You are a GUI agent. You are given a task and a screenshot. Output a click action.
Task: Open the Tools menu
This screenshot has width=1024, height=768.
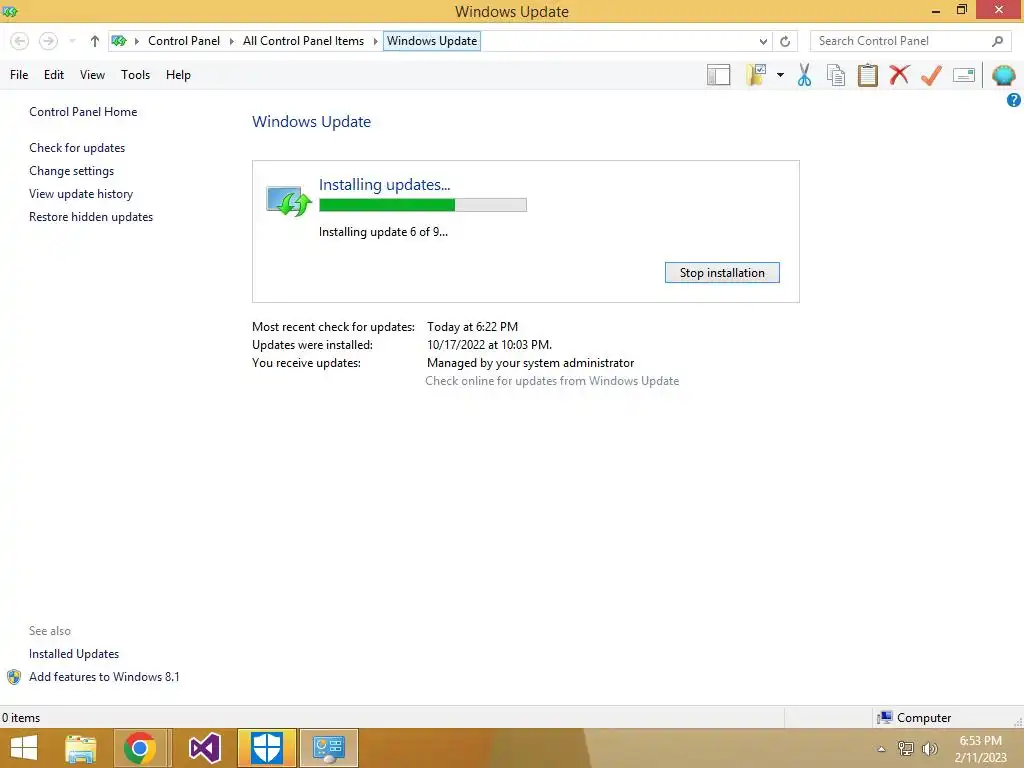coord(135,75)
